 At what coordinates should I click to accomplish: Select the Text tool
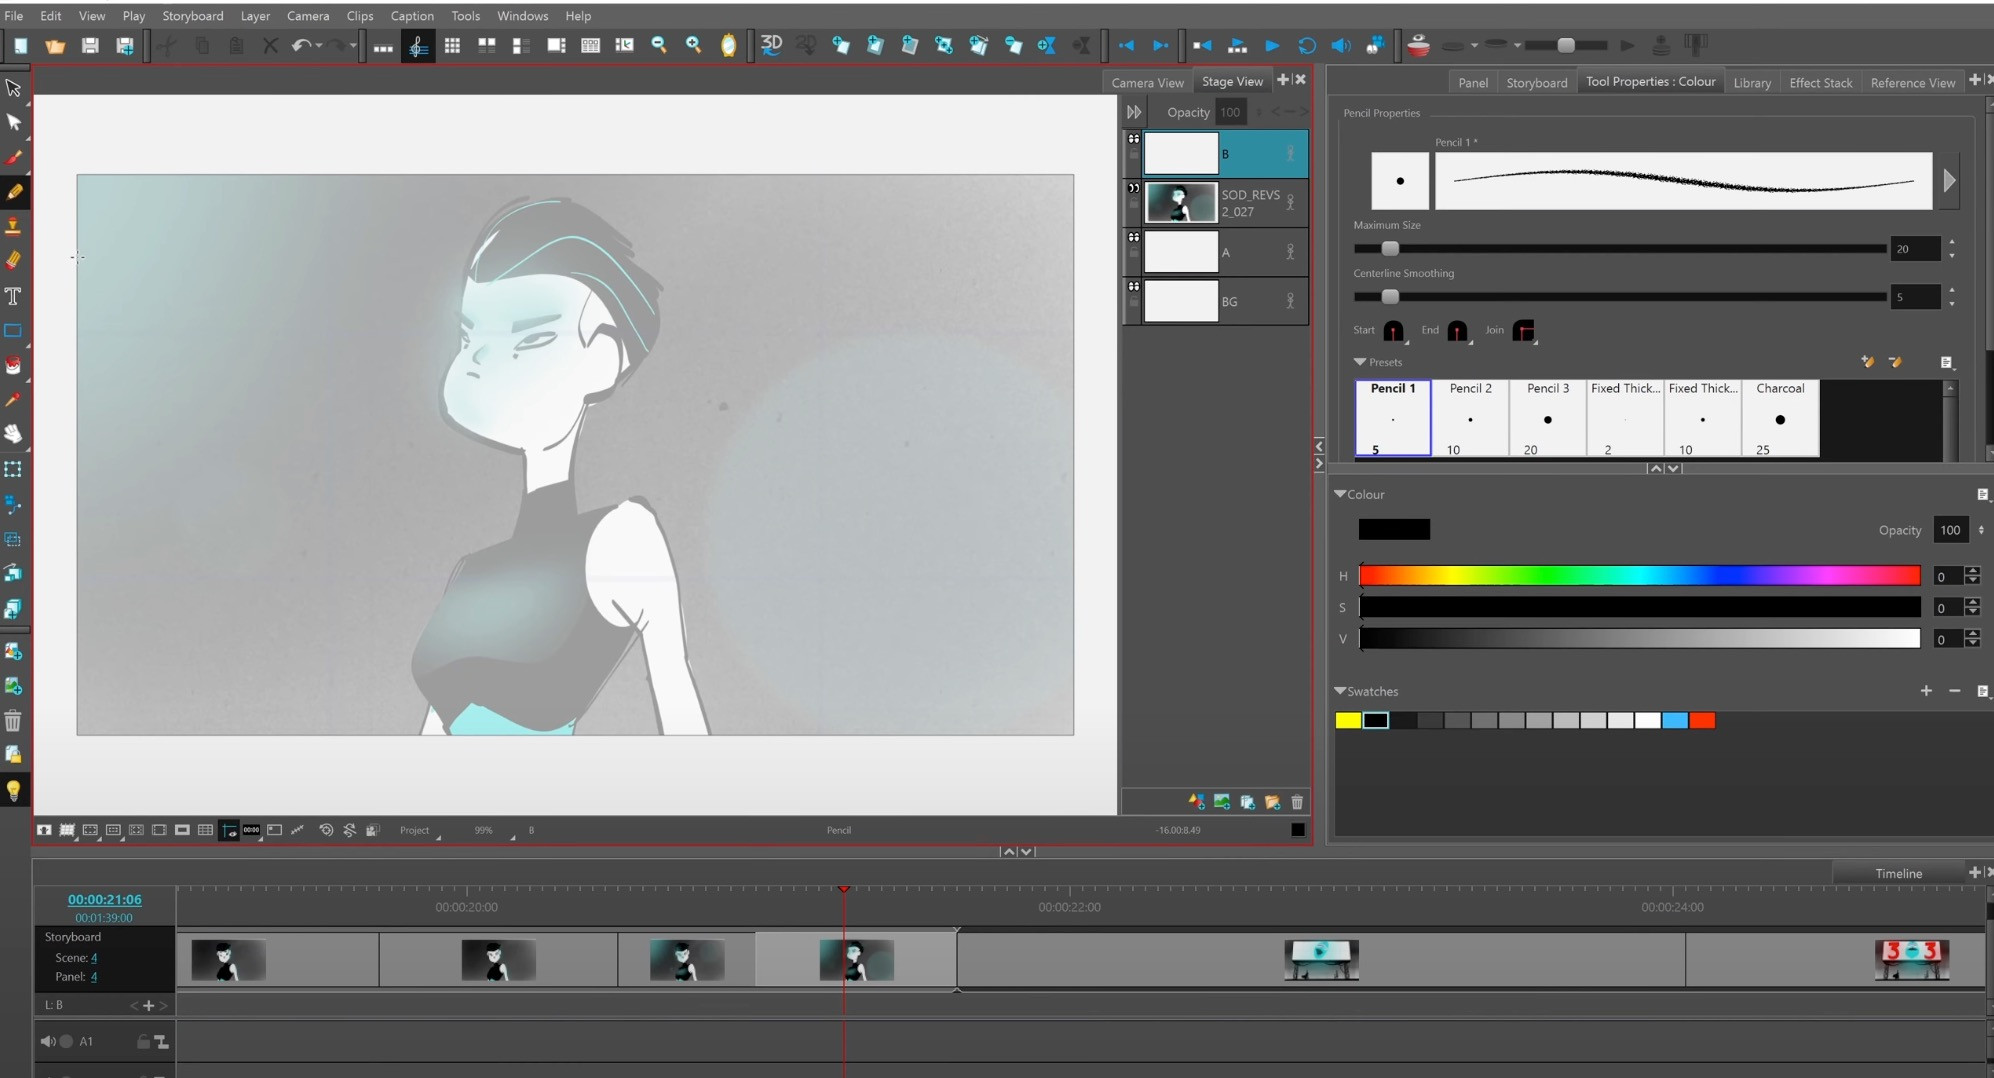point(14,296)
